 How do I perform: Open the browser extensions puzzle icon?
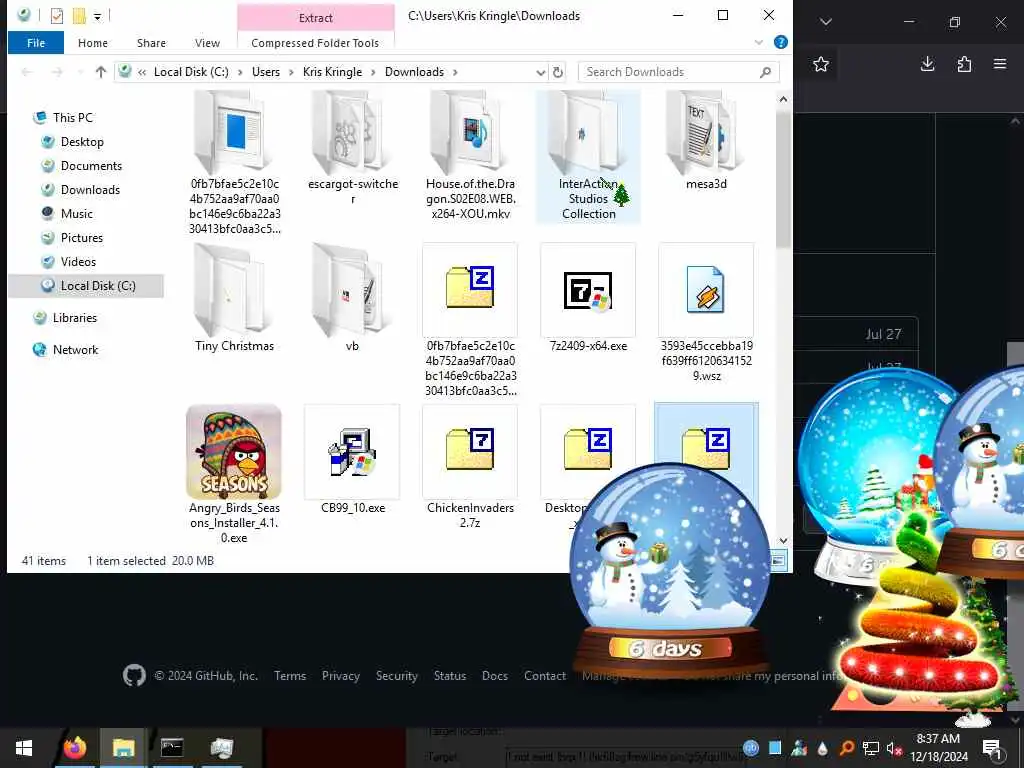coord(964,64)
